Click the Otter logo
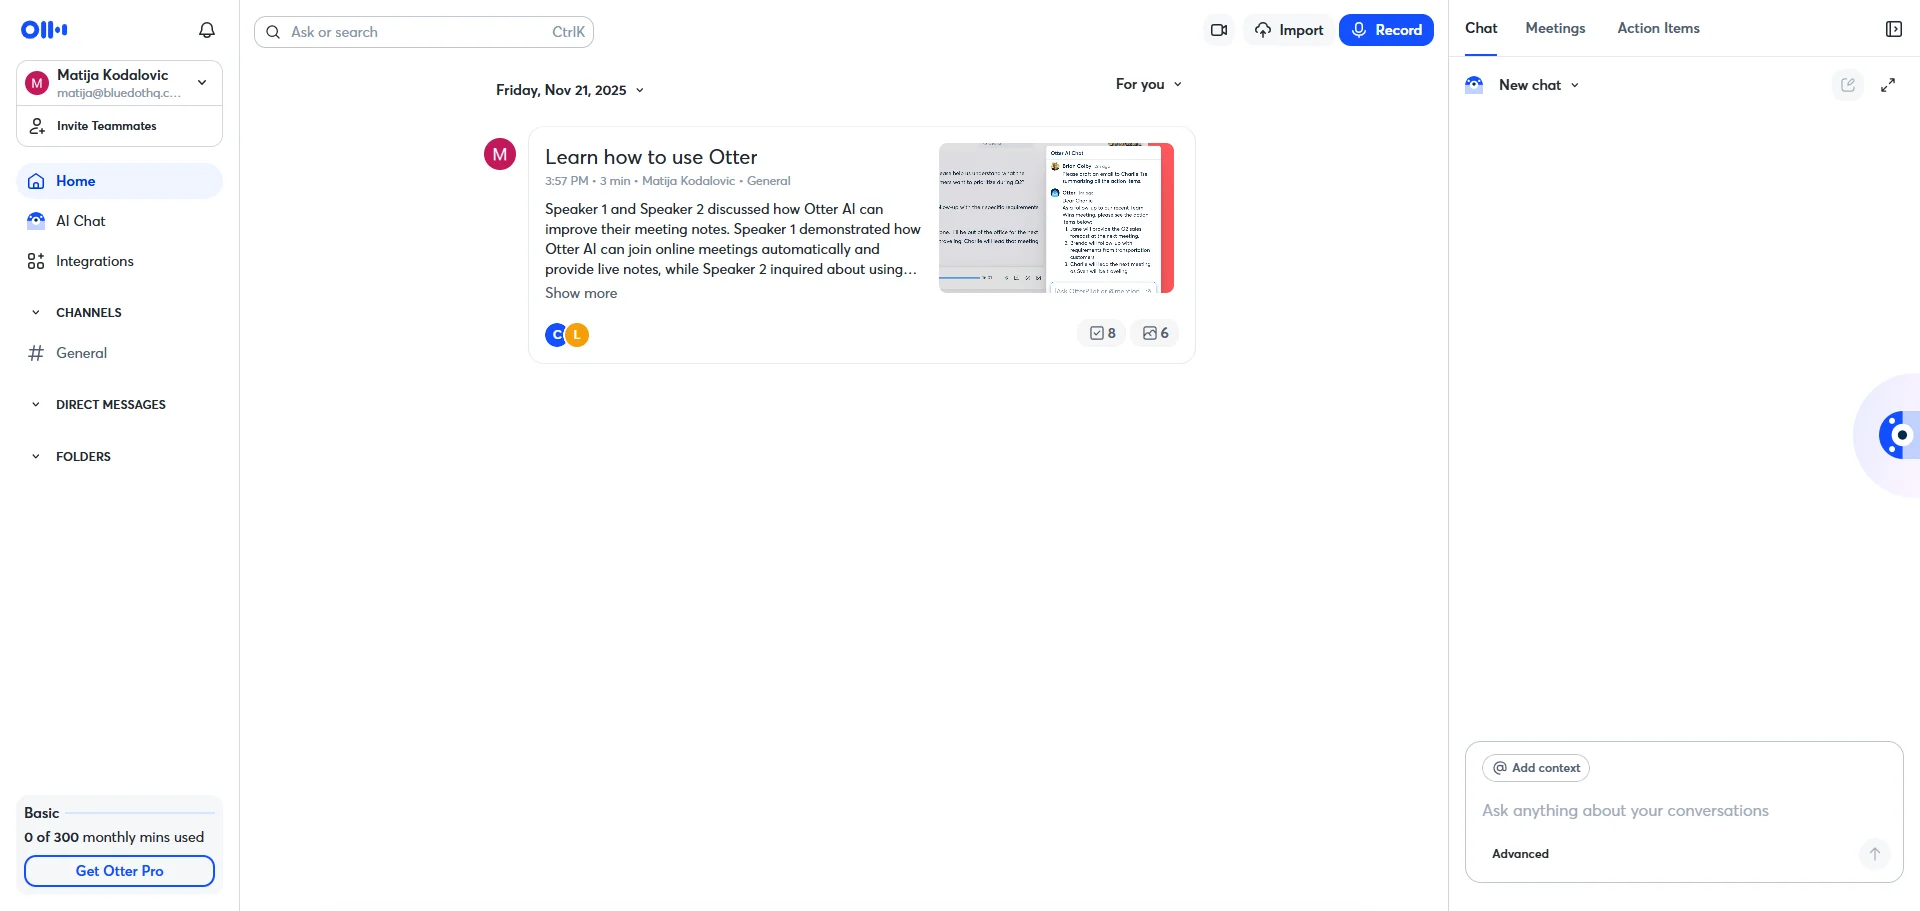 [x=44, y=30]
